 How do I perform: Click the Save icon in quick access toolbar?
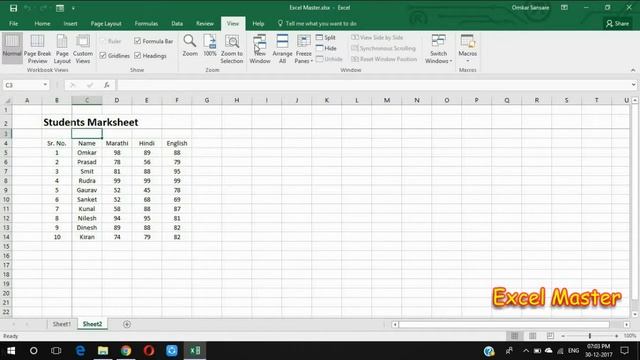[x=13, y=8]
